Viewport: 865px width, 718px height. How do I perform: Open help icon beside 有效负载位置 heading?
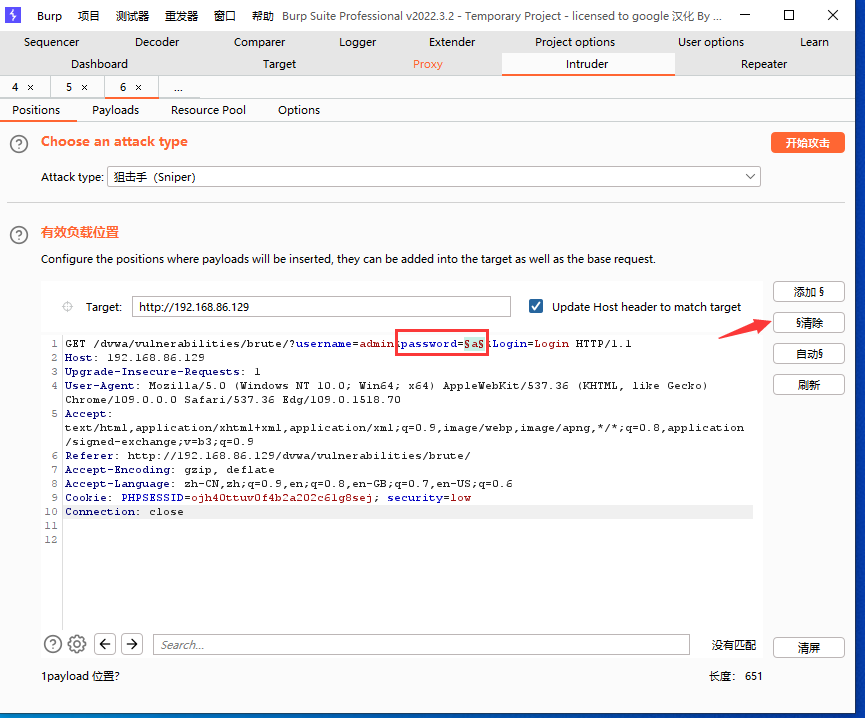(x=19, y=235)
